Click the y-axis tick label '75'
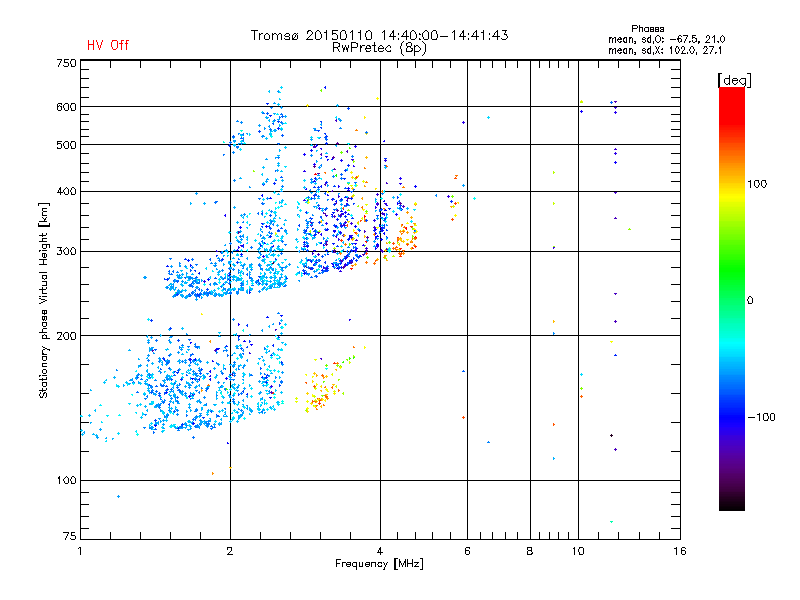Image resolution: width=800 pixels, height=600 pixels. pyautogui.click(x=70, y=536)
